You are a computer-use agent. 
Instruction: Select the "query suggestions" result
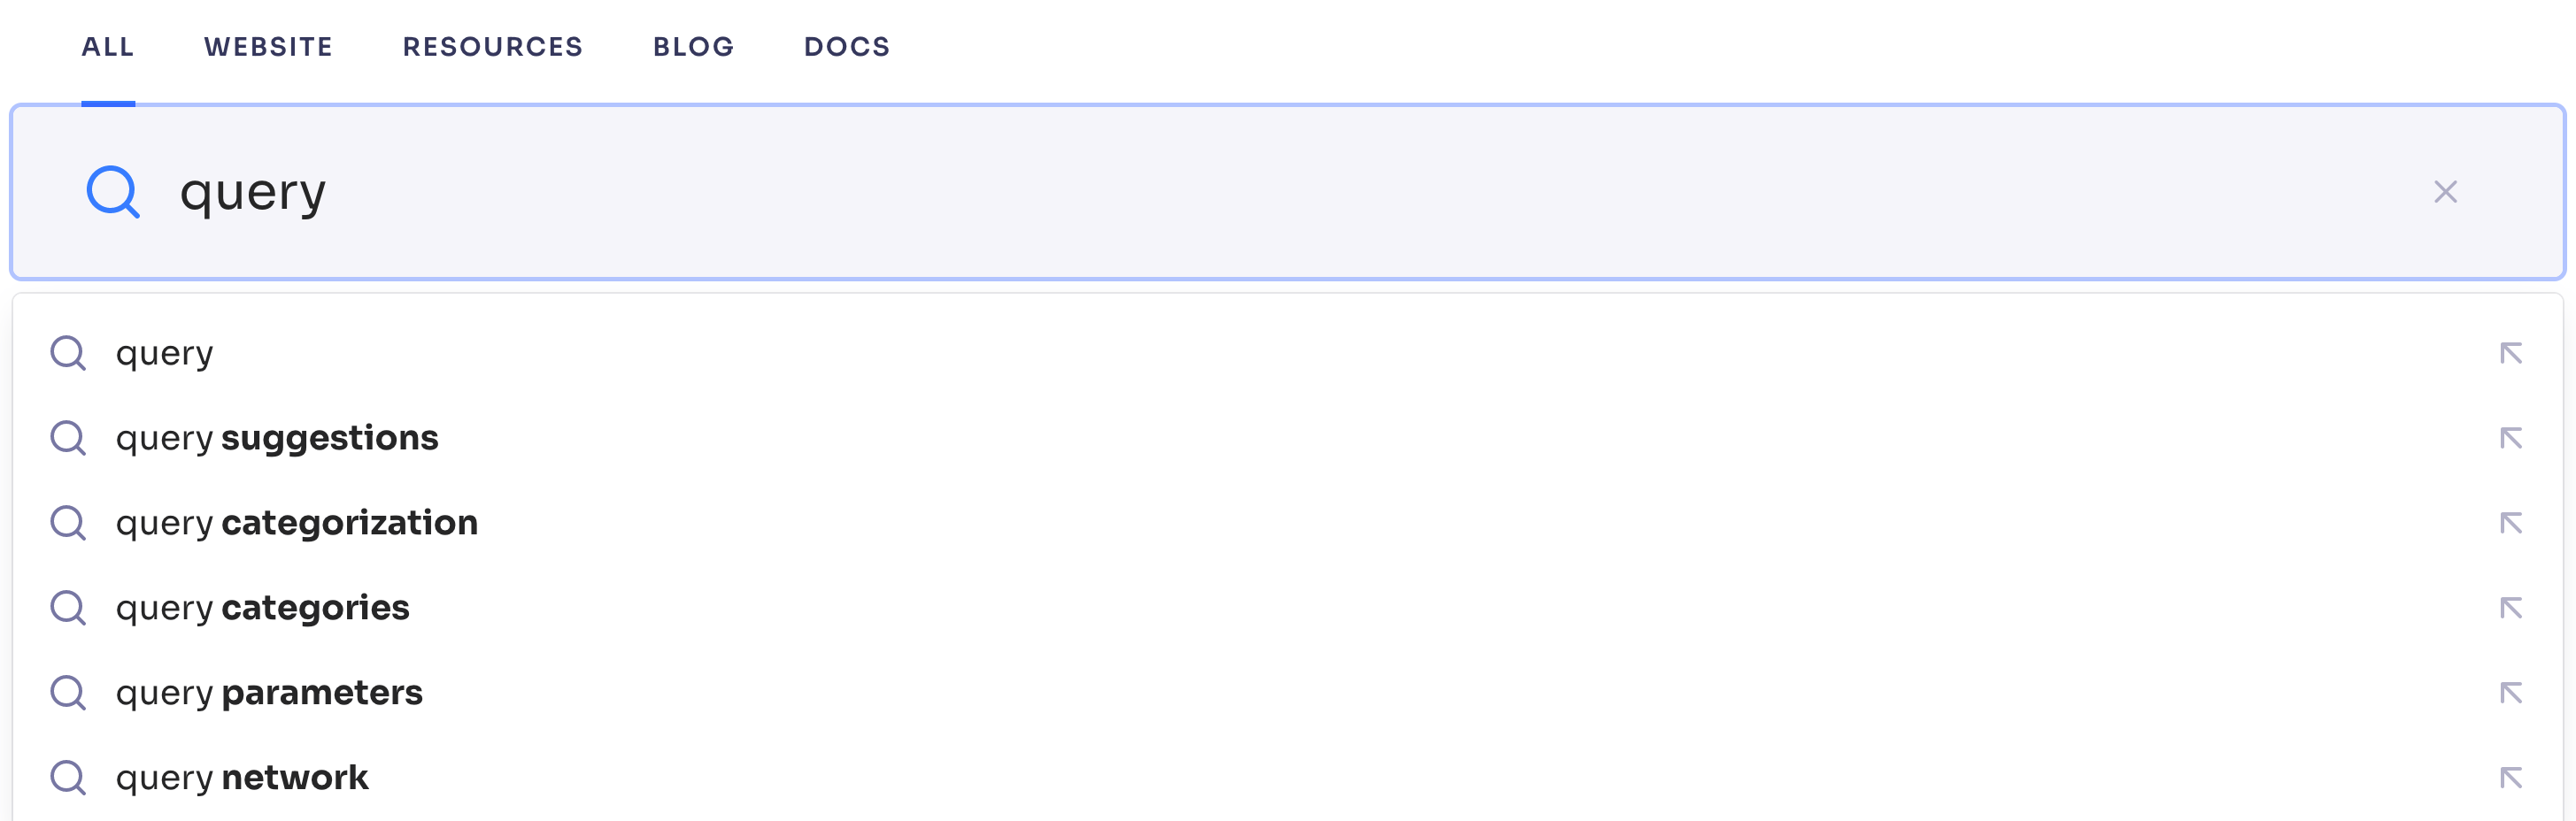(x=277, y=437)
